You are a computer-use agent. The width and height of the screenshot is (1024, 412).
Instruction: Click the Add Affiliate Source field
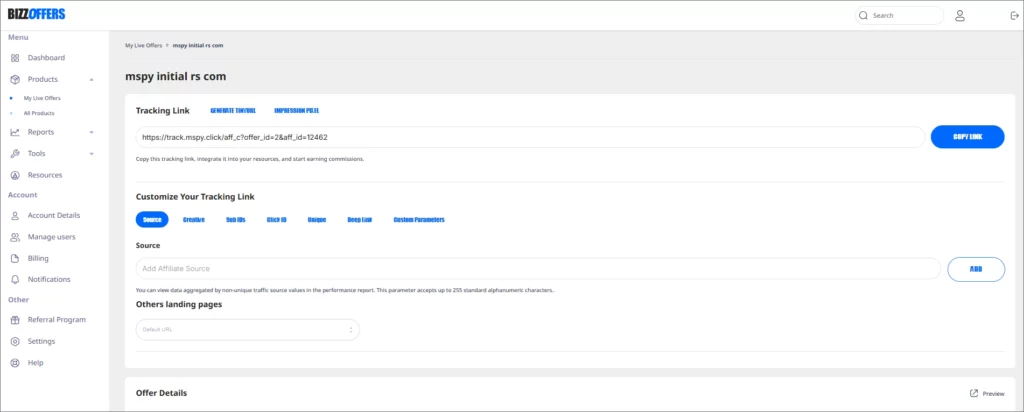coord(538,268)
